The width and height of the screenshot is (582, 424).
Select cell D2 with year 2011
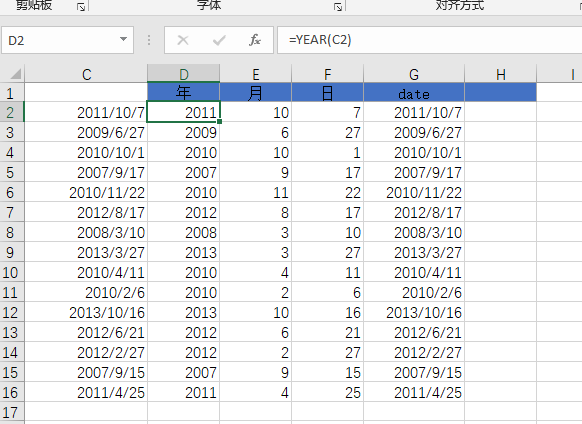184,112
